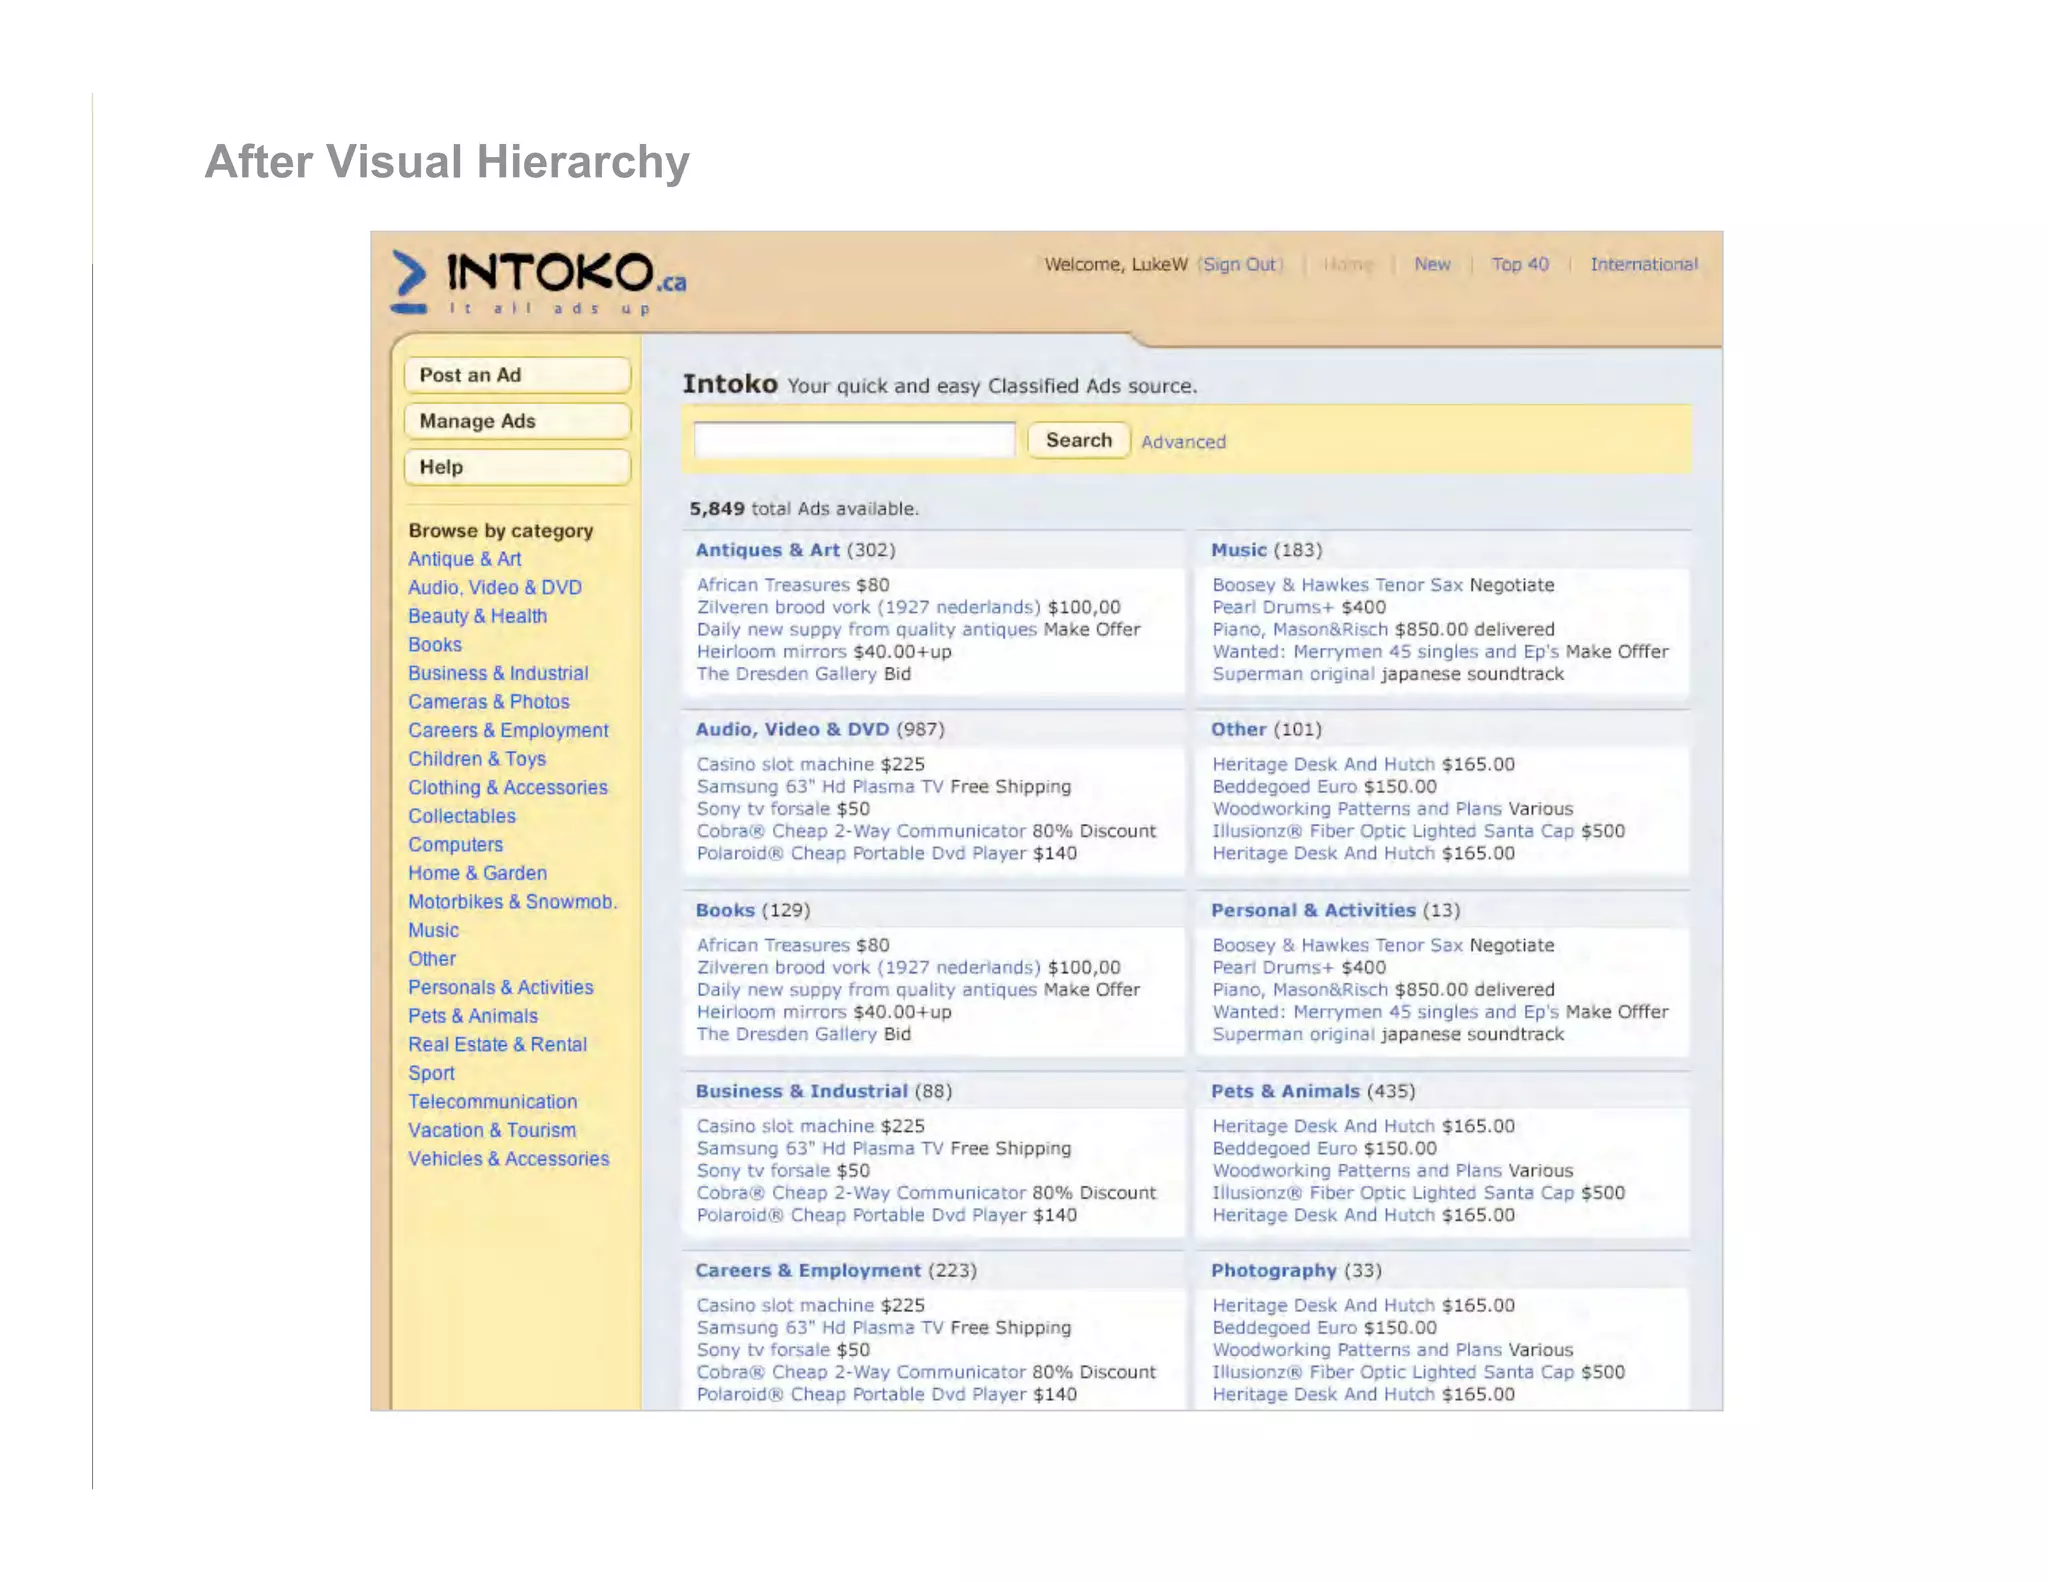
Task: Browse Motorbikes & Snowmob. category
Action: click(x=512, y=902)
